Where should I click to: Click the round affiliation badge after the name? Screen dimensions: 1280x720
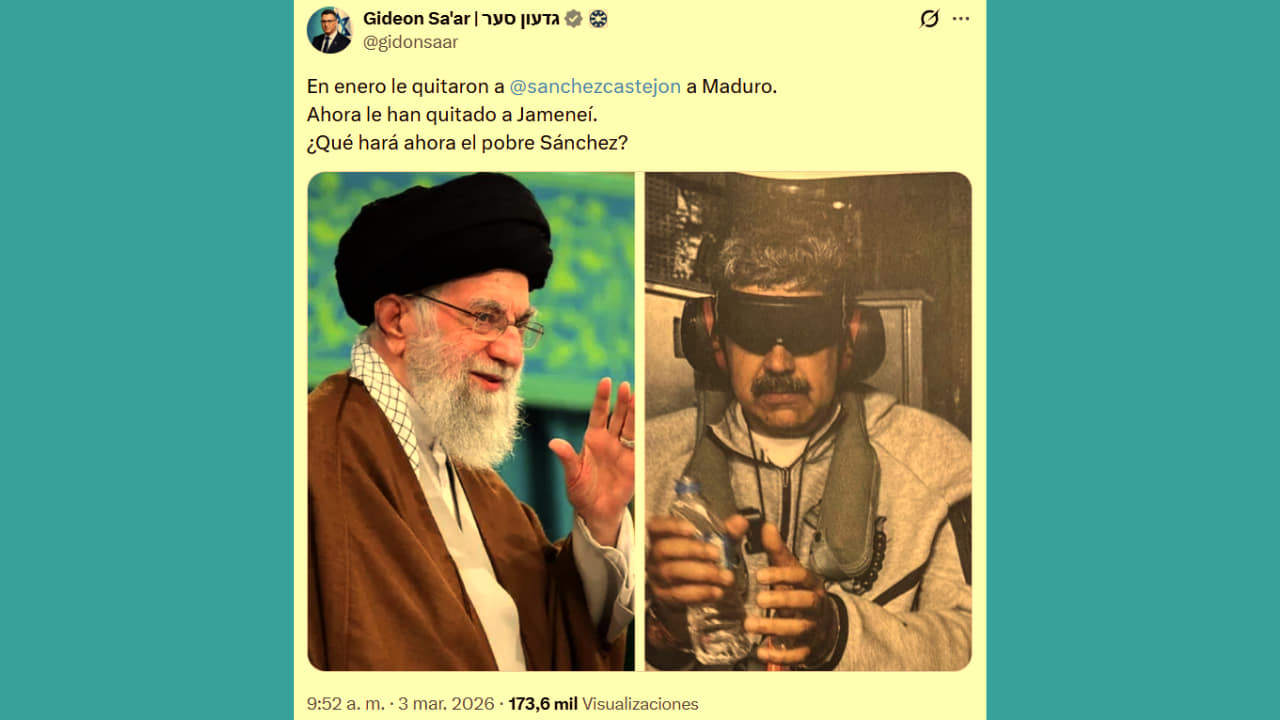(598, 18)
